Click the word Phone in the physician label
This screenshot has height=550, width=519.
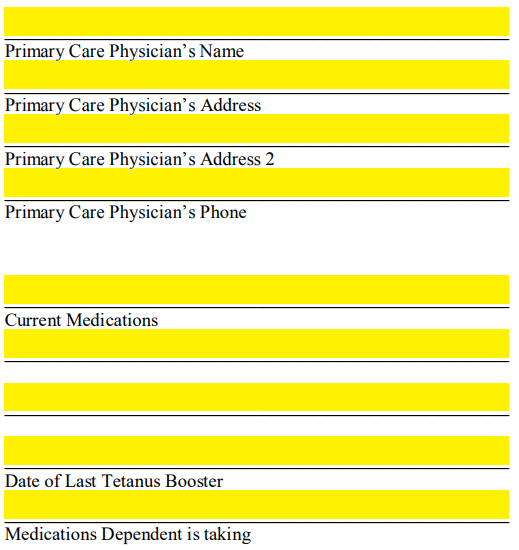223,212
